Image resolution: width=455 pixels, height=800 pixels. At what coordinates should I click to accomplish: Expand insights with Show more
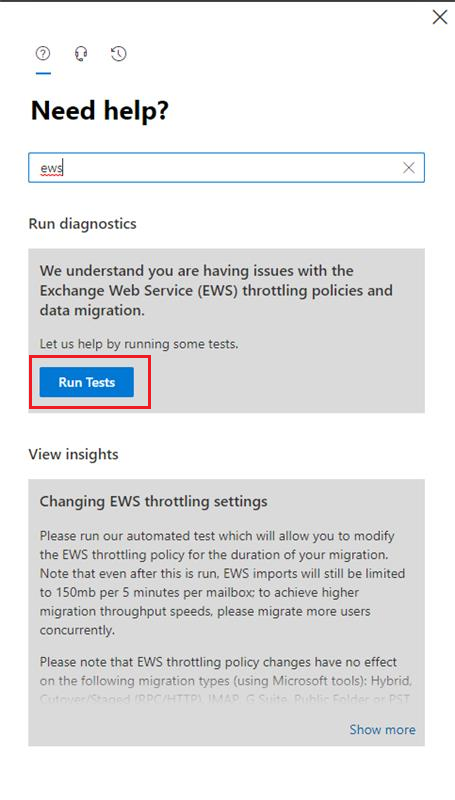pos(383,730)
